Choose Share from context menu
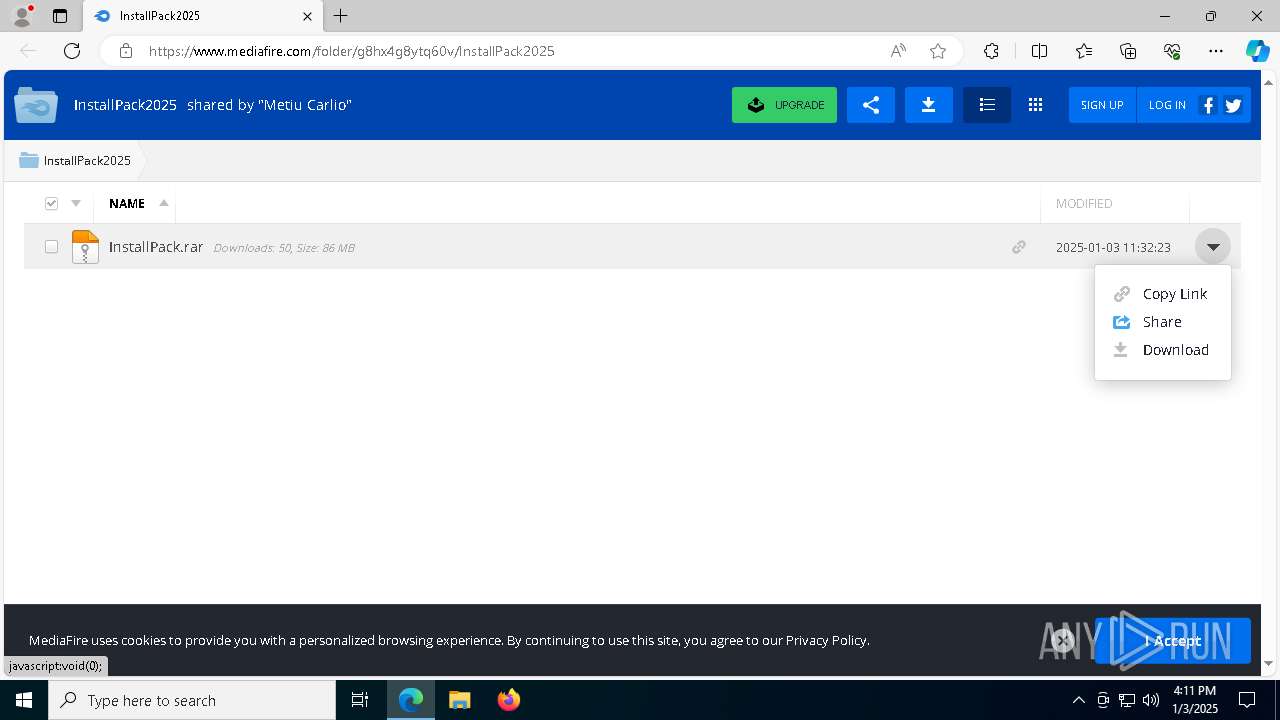This screenshot has width=1280, height=720. click(1162, 322)
